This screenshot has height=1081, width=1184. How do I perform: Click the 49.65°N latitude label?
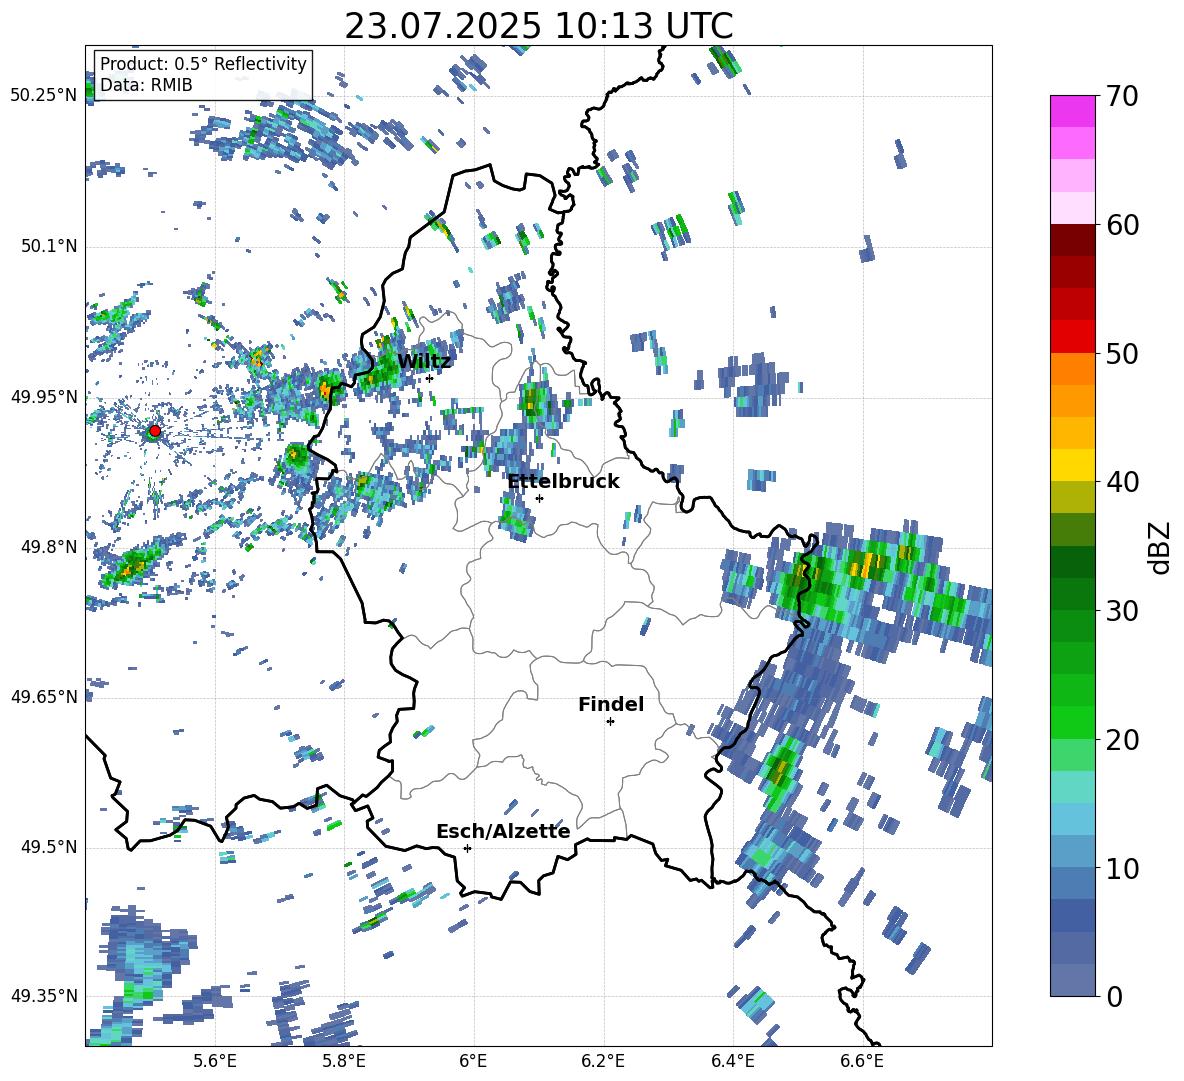point(44,697)
